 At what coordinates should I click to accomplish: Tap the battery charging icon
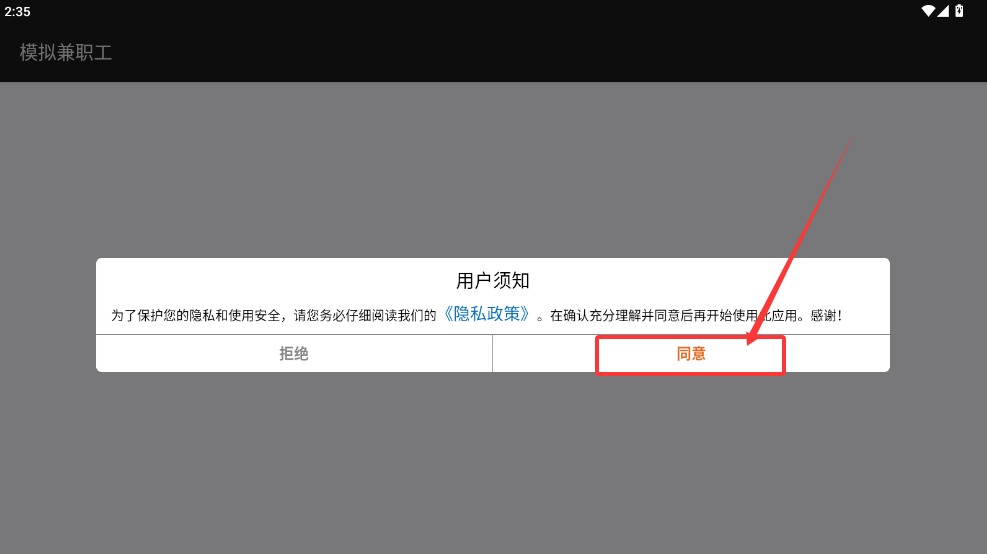point(959,11)
